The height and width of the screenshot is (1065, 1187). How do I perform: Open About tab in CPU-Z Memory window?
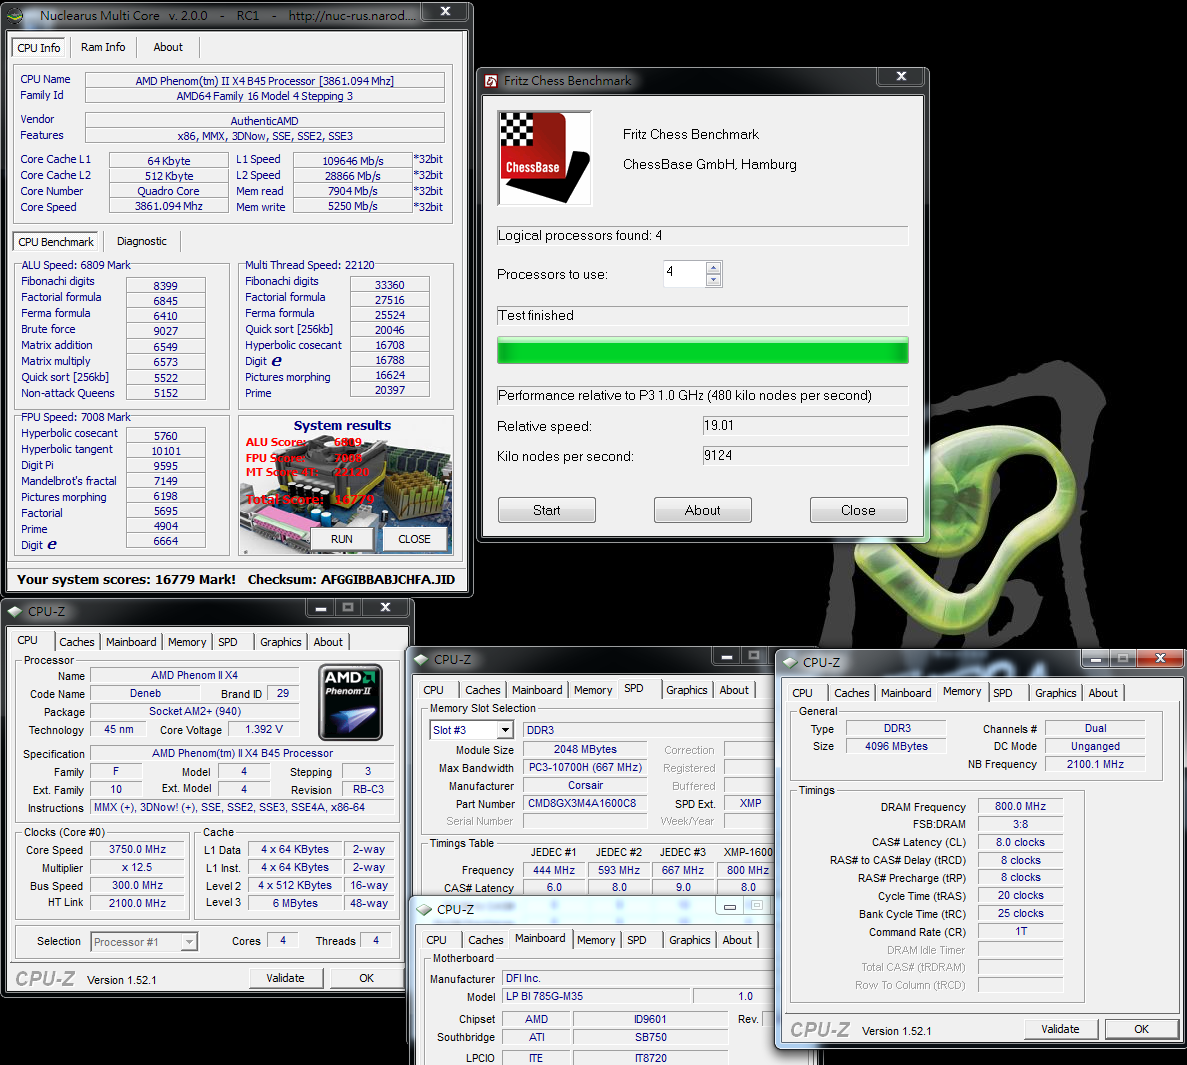click(x=1103, y=693)
